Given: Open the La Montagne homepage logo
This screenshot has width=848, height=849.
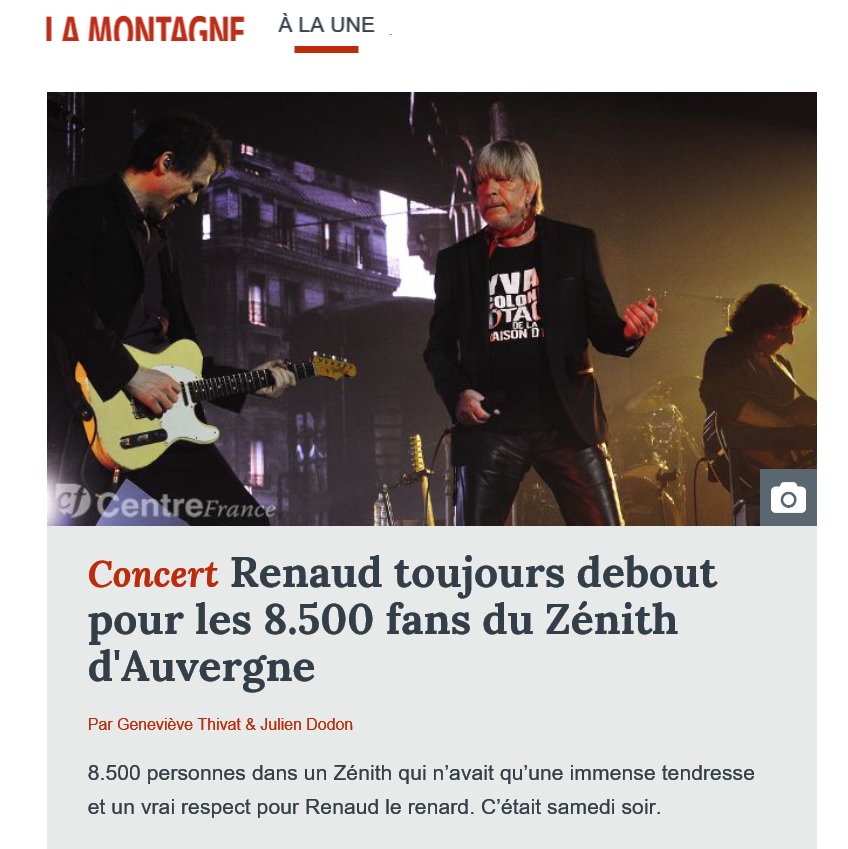Looking at the screenshot, I should pos(145,29).
